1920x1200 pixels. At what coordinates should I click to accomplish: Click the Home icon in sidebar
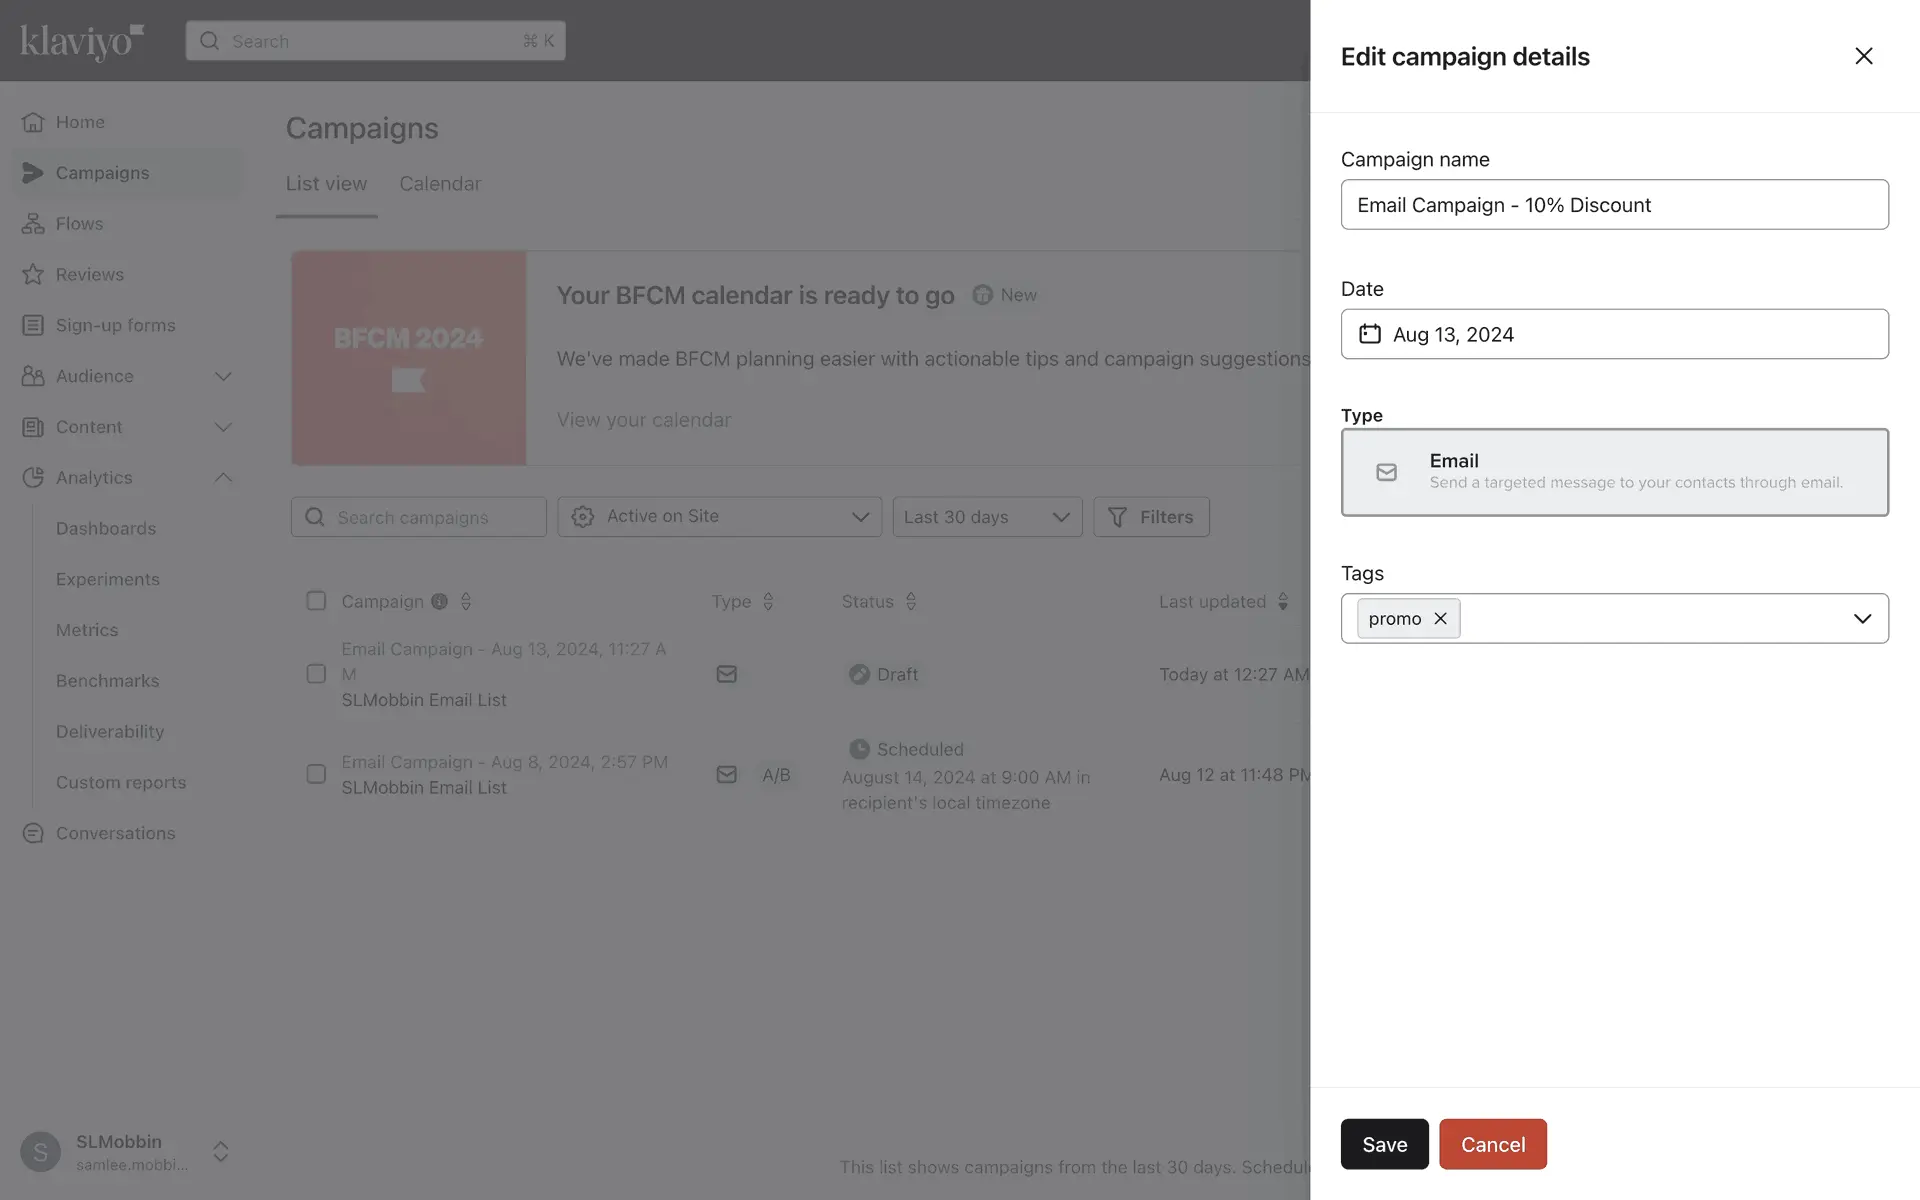pos(33,122)
